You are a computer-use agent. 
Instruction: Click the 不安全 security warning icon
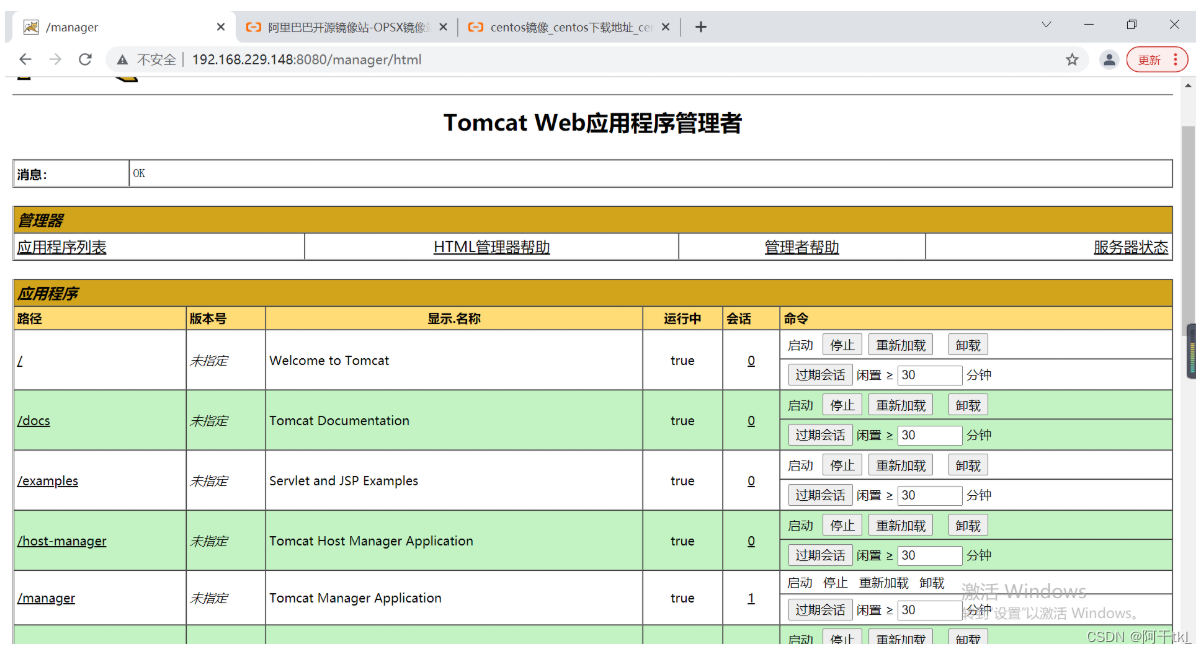tap(123, 60)
